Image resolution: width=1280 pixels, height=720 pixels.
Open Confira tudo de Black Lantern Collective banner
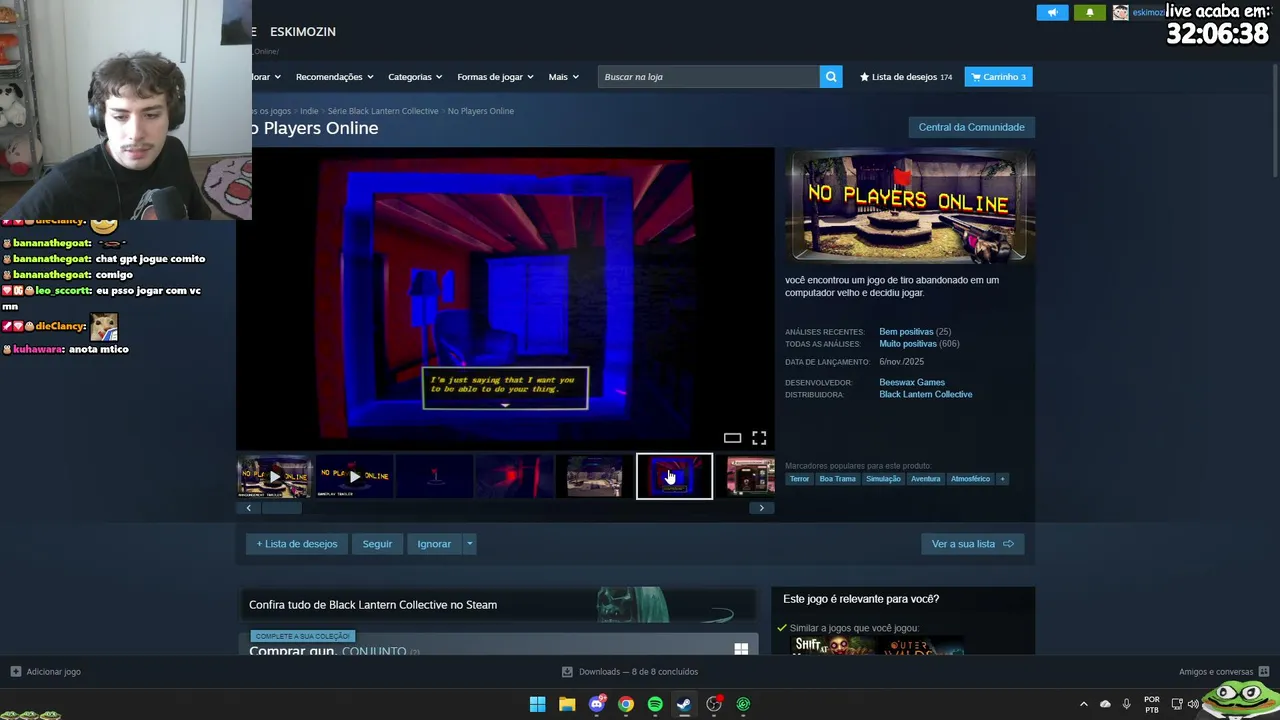coord(497,605)
